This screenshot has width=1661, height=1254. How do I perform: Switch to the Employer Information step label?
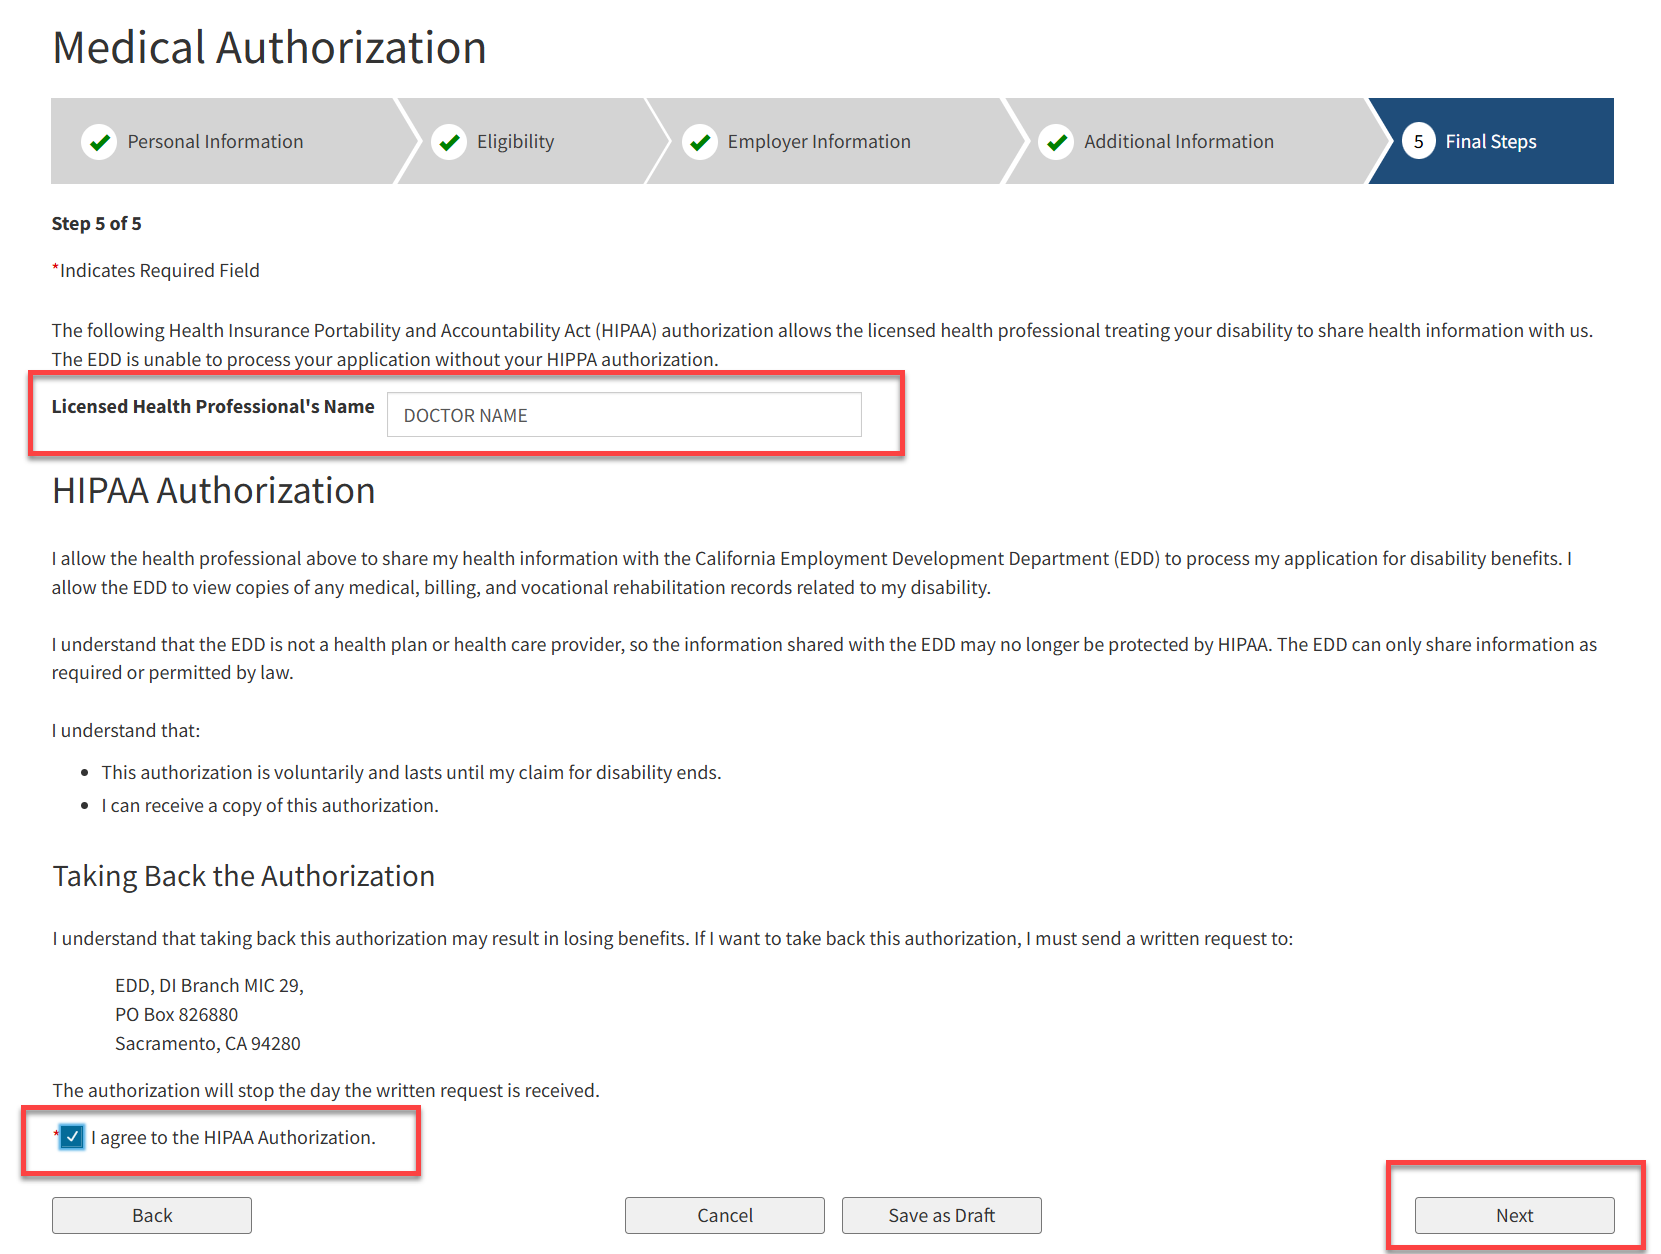[818, 142]
